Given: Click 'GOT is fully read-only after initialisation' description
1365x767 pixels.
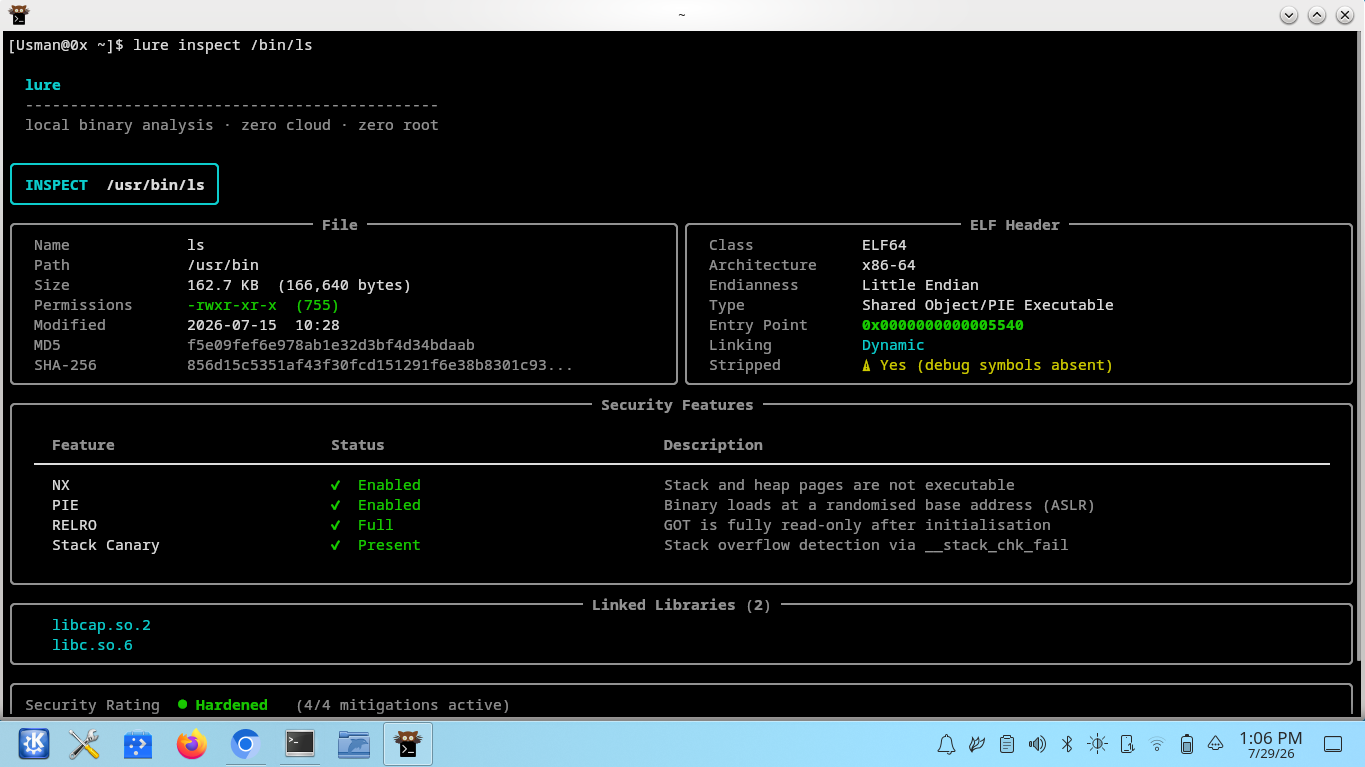Looking at the screenshot, I should coord(857,525).
